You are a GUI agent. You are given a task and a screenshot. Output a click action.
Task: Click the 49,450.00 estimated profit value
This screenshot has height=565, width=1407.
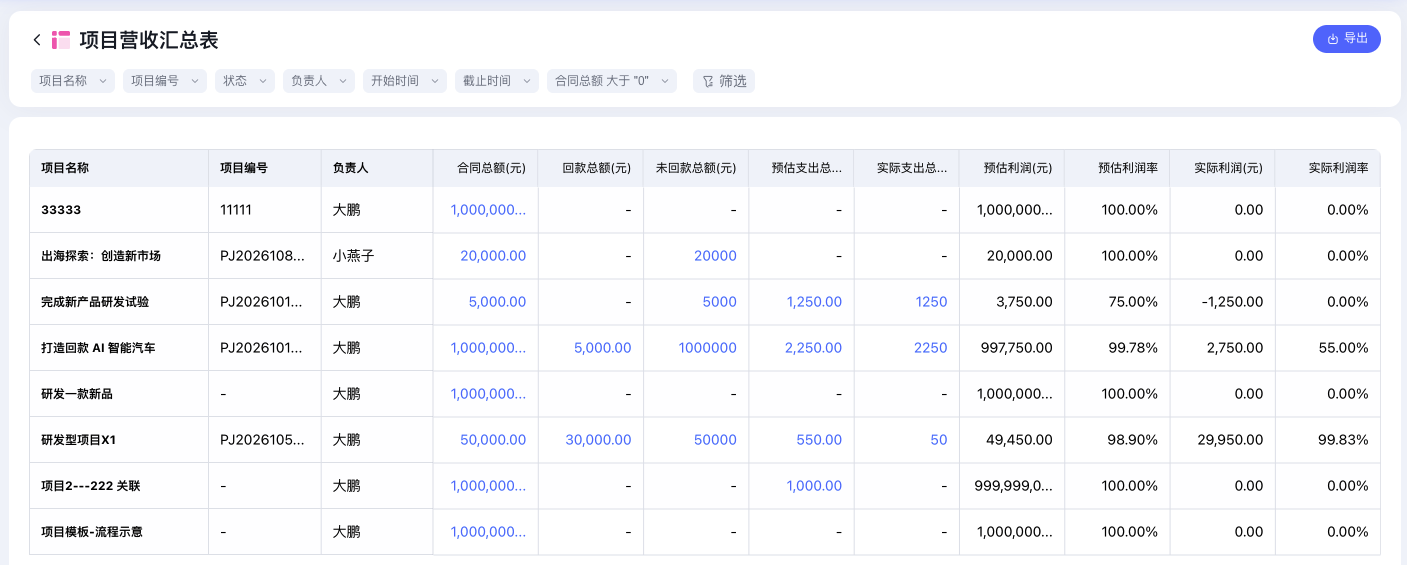click(1020, 440)
